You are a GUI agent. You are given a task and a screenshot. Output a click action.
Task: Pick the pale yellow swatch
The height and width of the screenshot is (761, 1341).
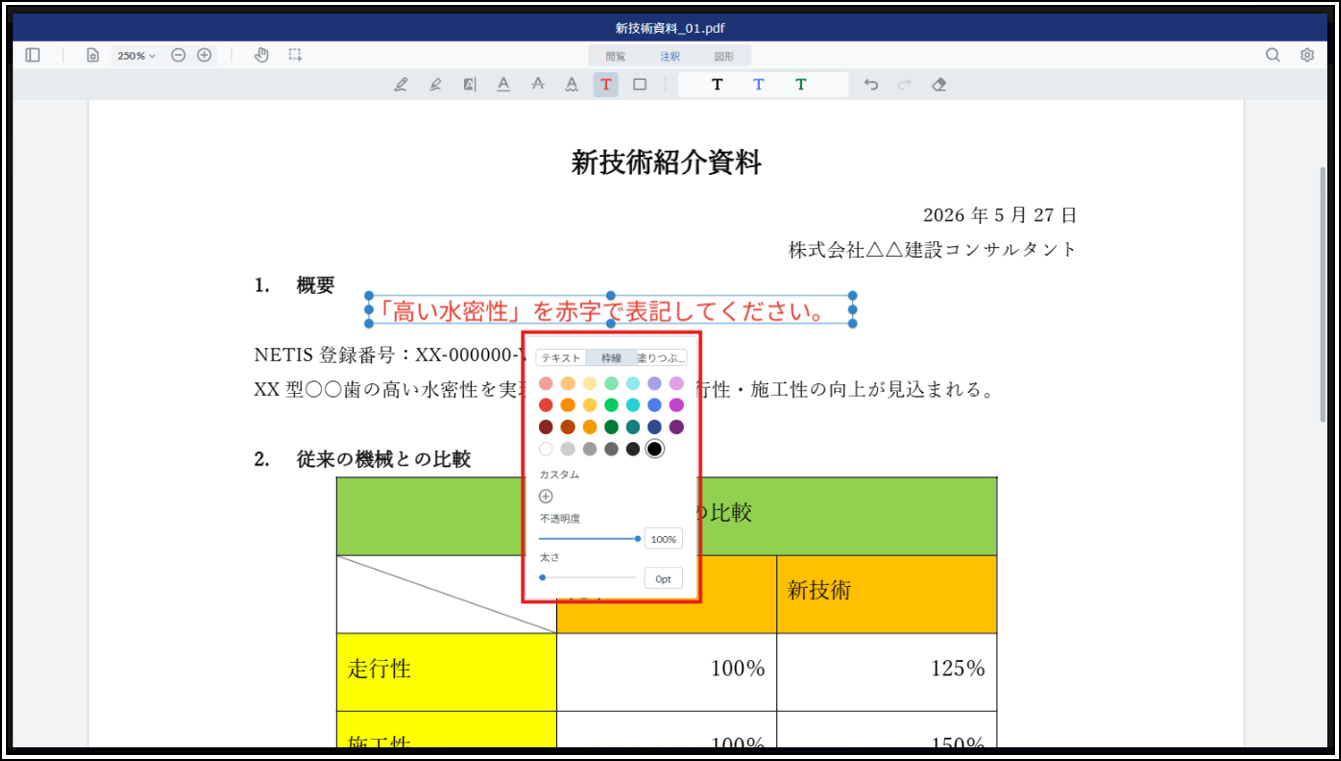coord(590,383)
